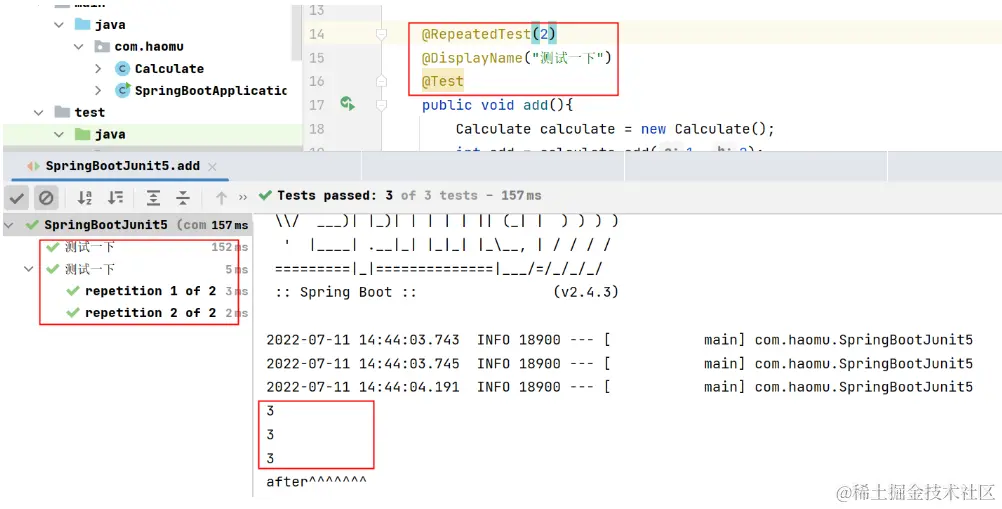
Task: Click the @RepeatedTest annotation in editor
Action: click(489, 34)
